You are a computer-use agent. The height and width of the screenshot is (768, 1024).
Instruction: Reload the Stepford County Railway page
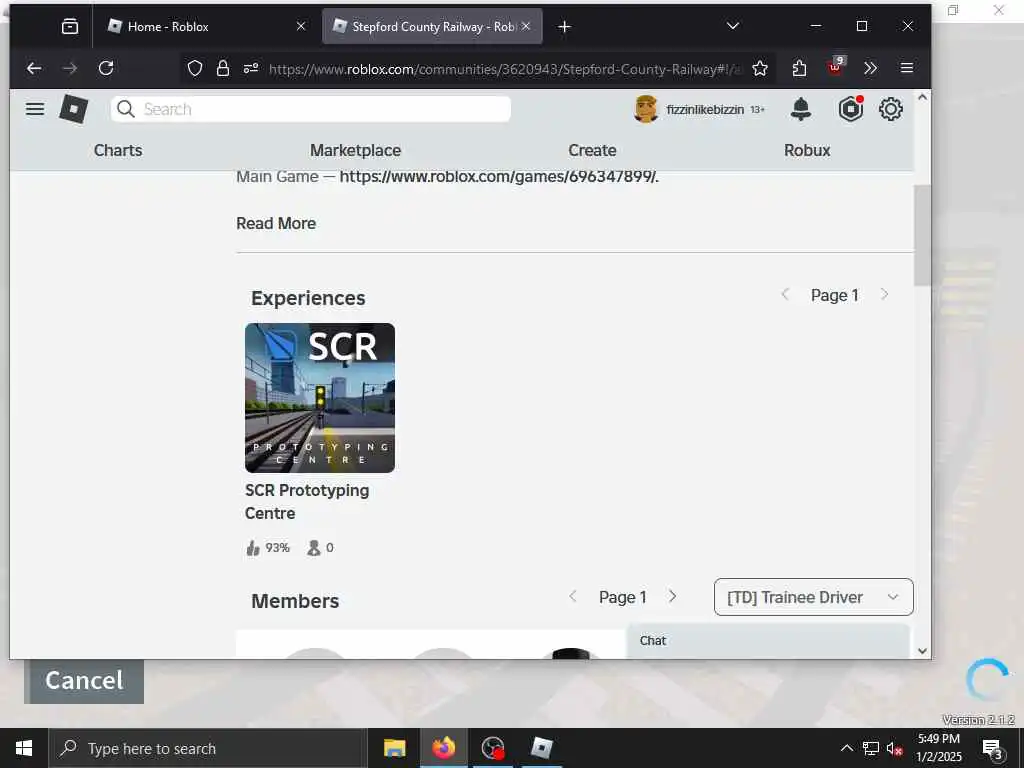tap(106, 68)
